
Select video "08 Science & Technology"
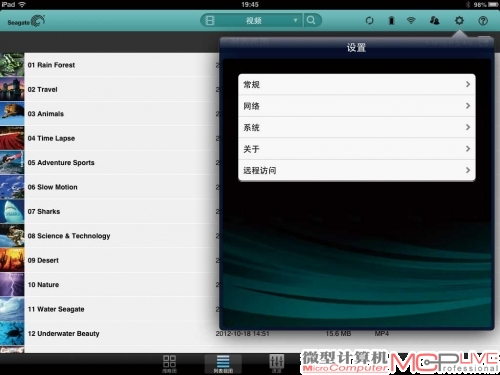click(69, 236)
